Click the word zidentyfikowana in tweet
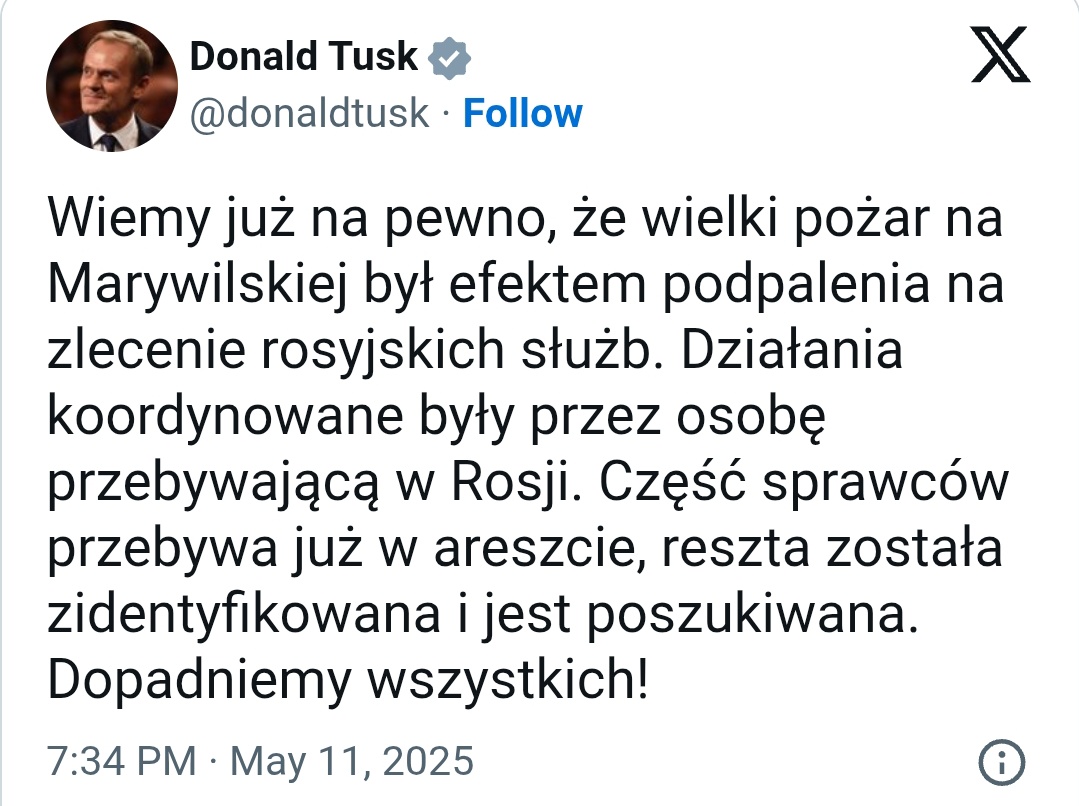Viewport: 1079px width, 806px height. (244, 615)
